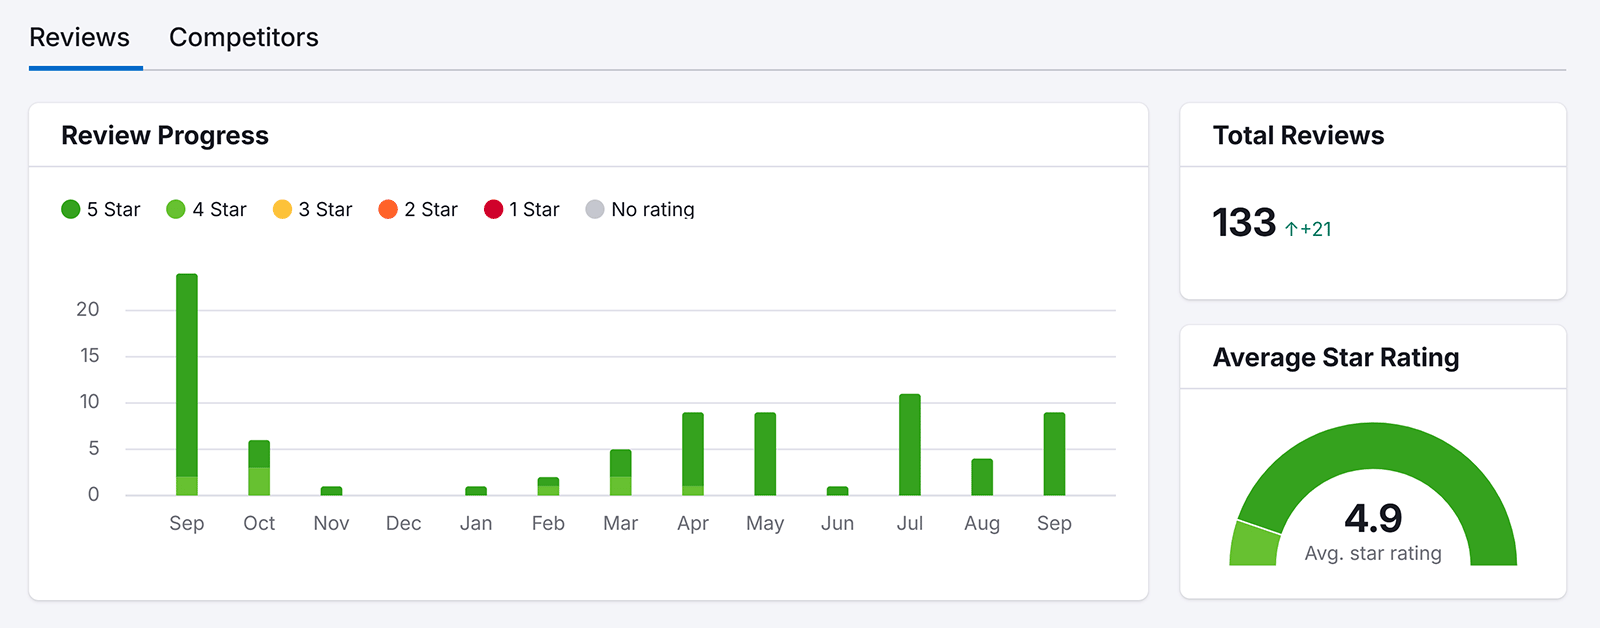Click the Oct bar in chart
Viewport: 1600px width, 628px height.
click(x=259, y=467)
